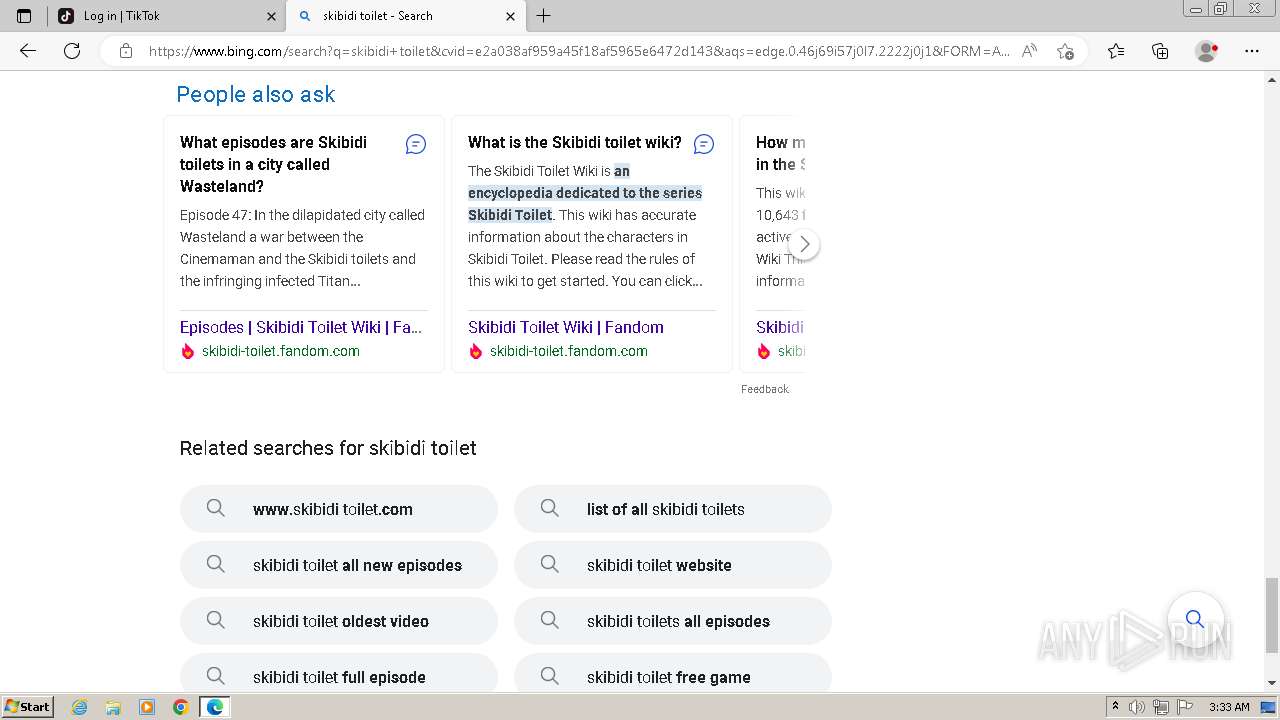Select the skibidi toilet - Search tab
The width and height of the screenshot is (1280, 720).
pos(405,16)
